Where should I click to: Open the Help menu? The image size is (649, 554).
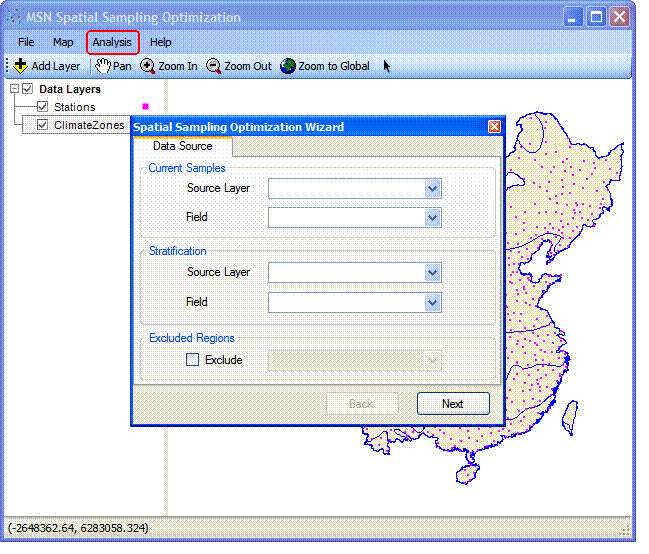(161, 42)
